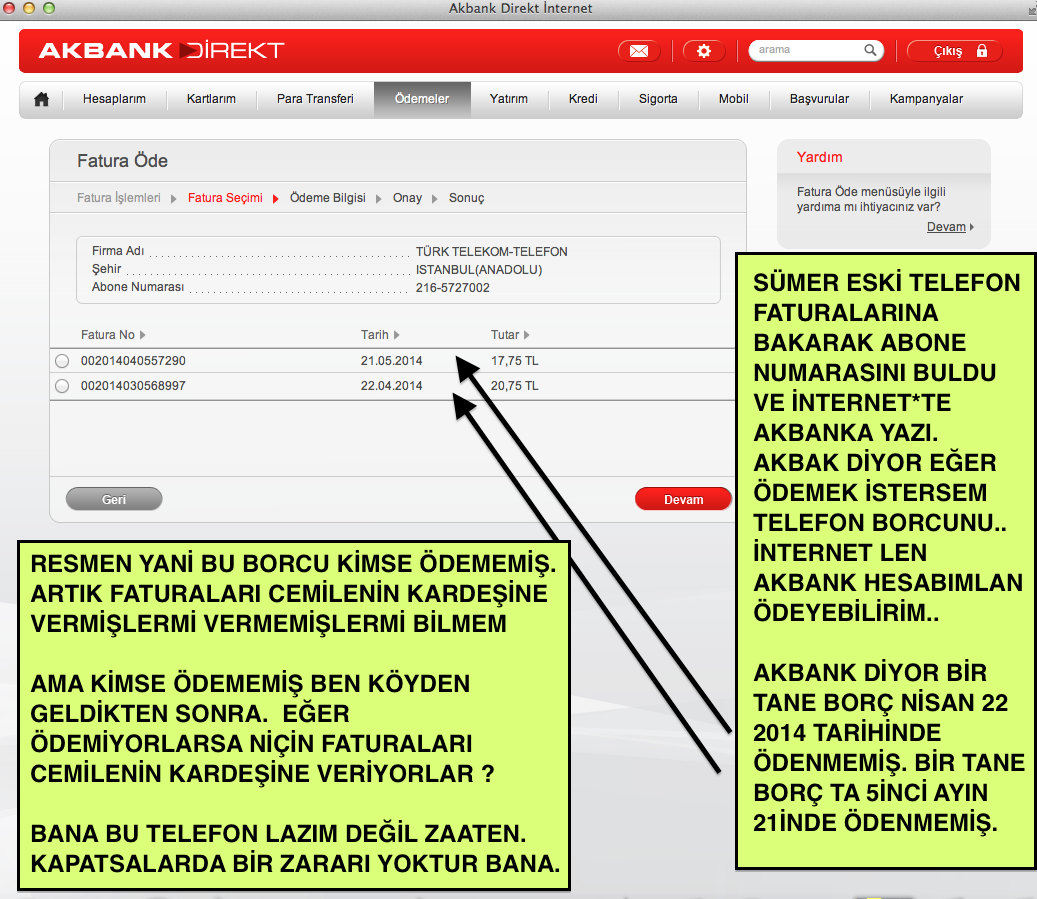Click the Onay step
The width and height of the screenshot is (1037, 899).
407,198
